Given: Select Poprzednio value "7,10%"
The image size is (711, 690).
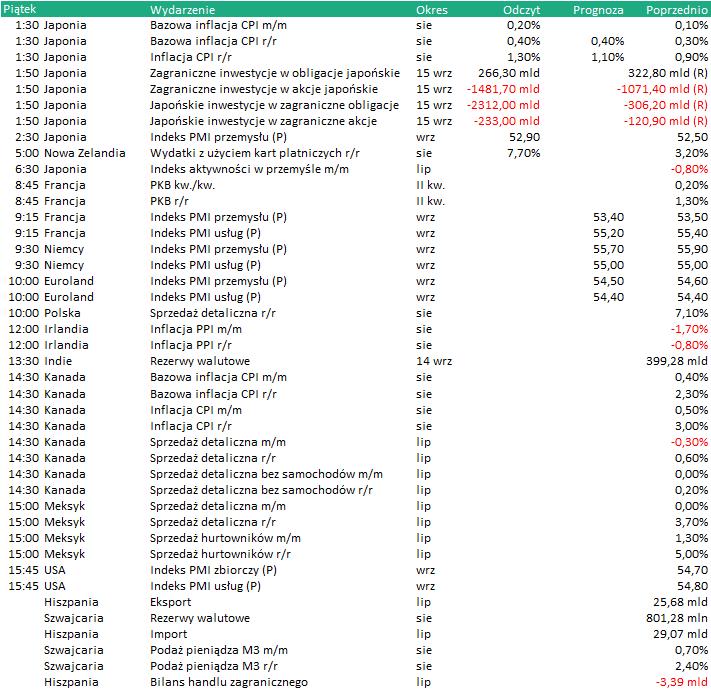Looking at the screenshot, I should [x=691, y=313].
